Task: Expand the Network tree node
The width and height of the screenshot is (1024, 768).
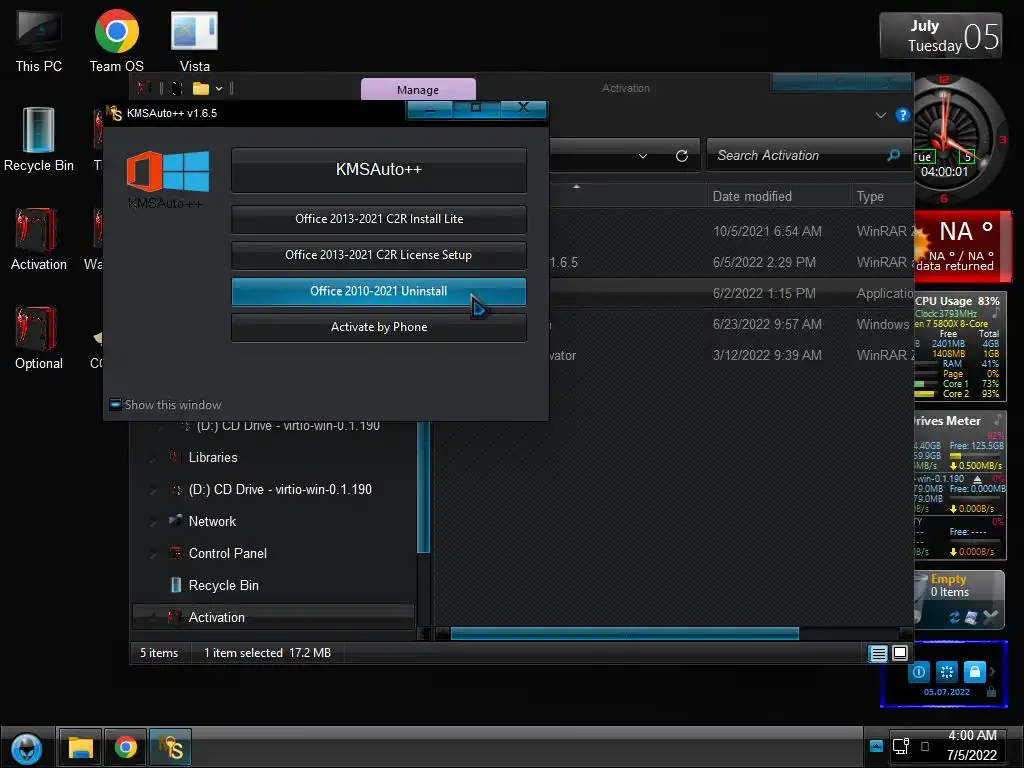Action: pyautogui.click(x=153, y=522)
